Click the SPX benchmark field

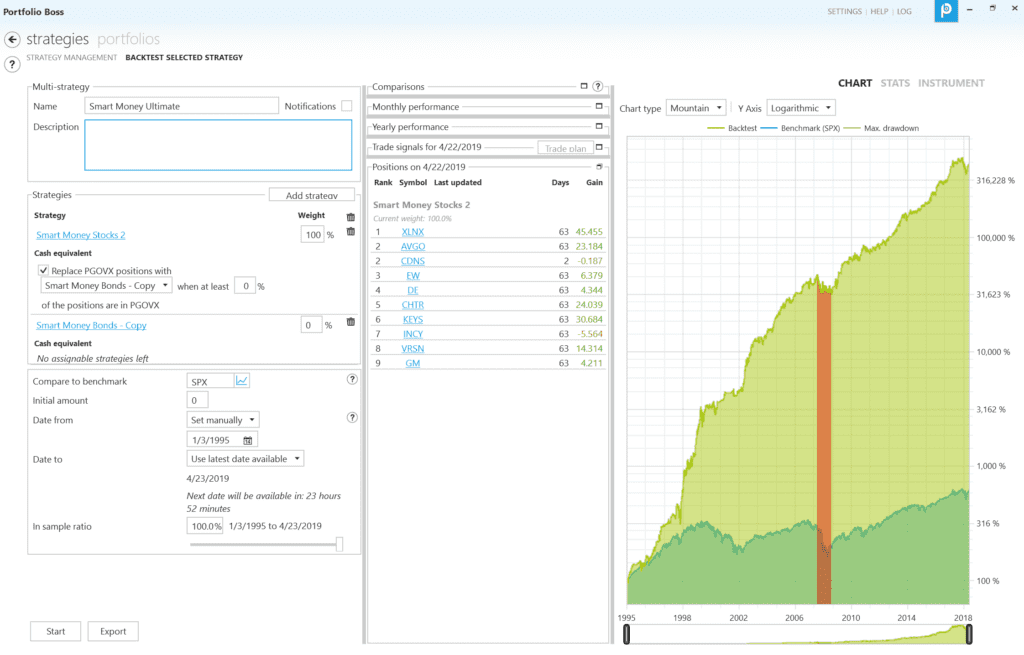210,381
